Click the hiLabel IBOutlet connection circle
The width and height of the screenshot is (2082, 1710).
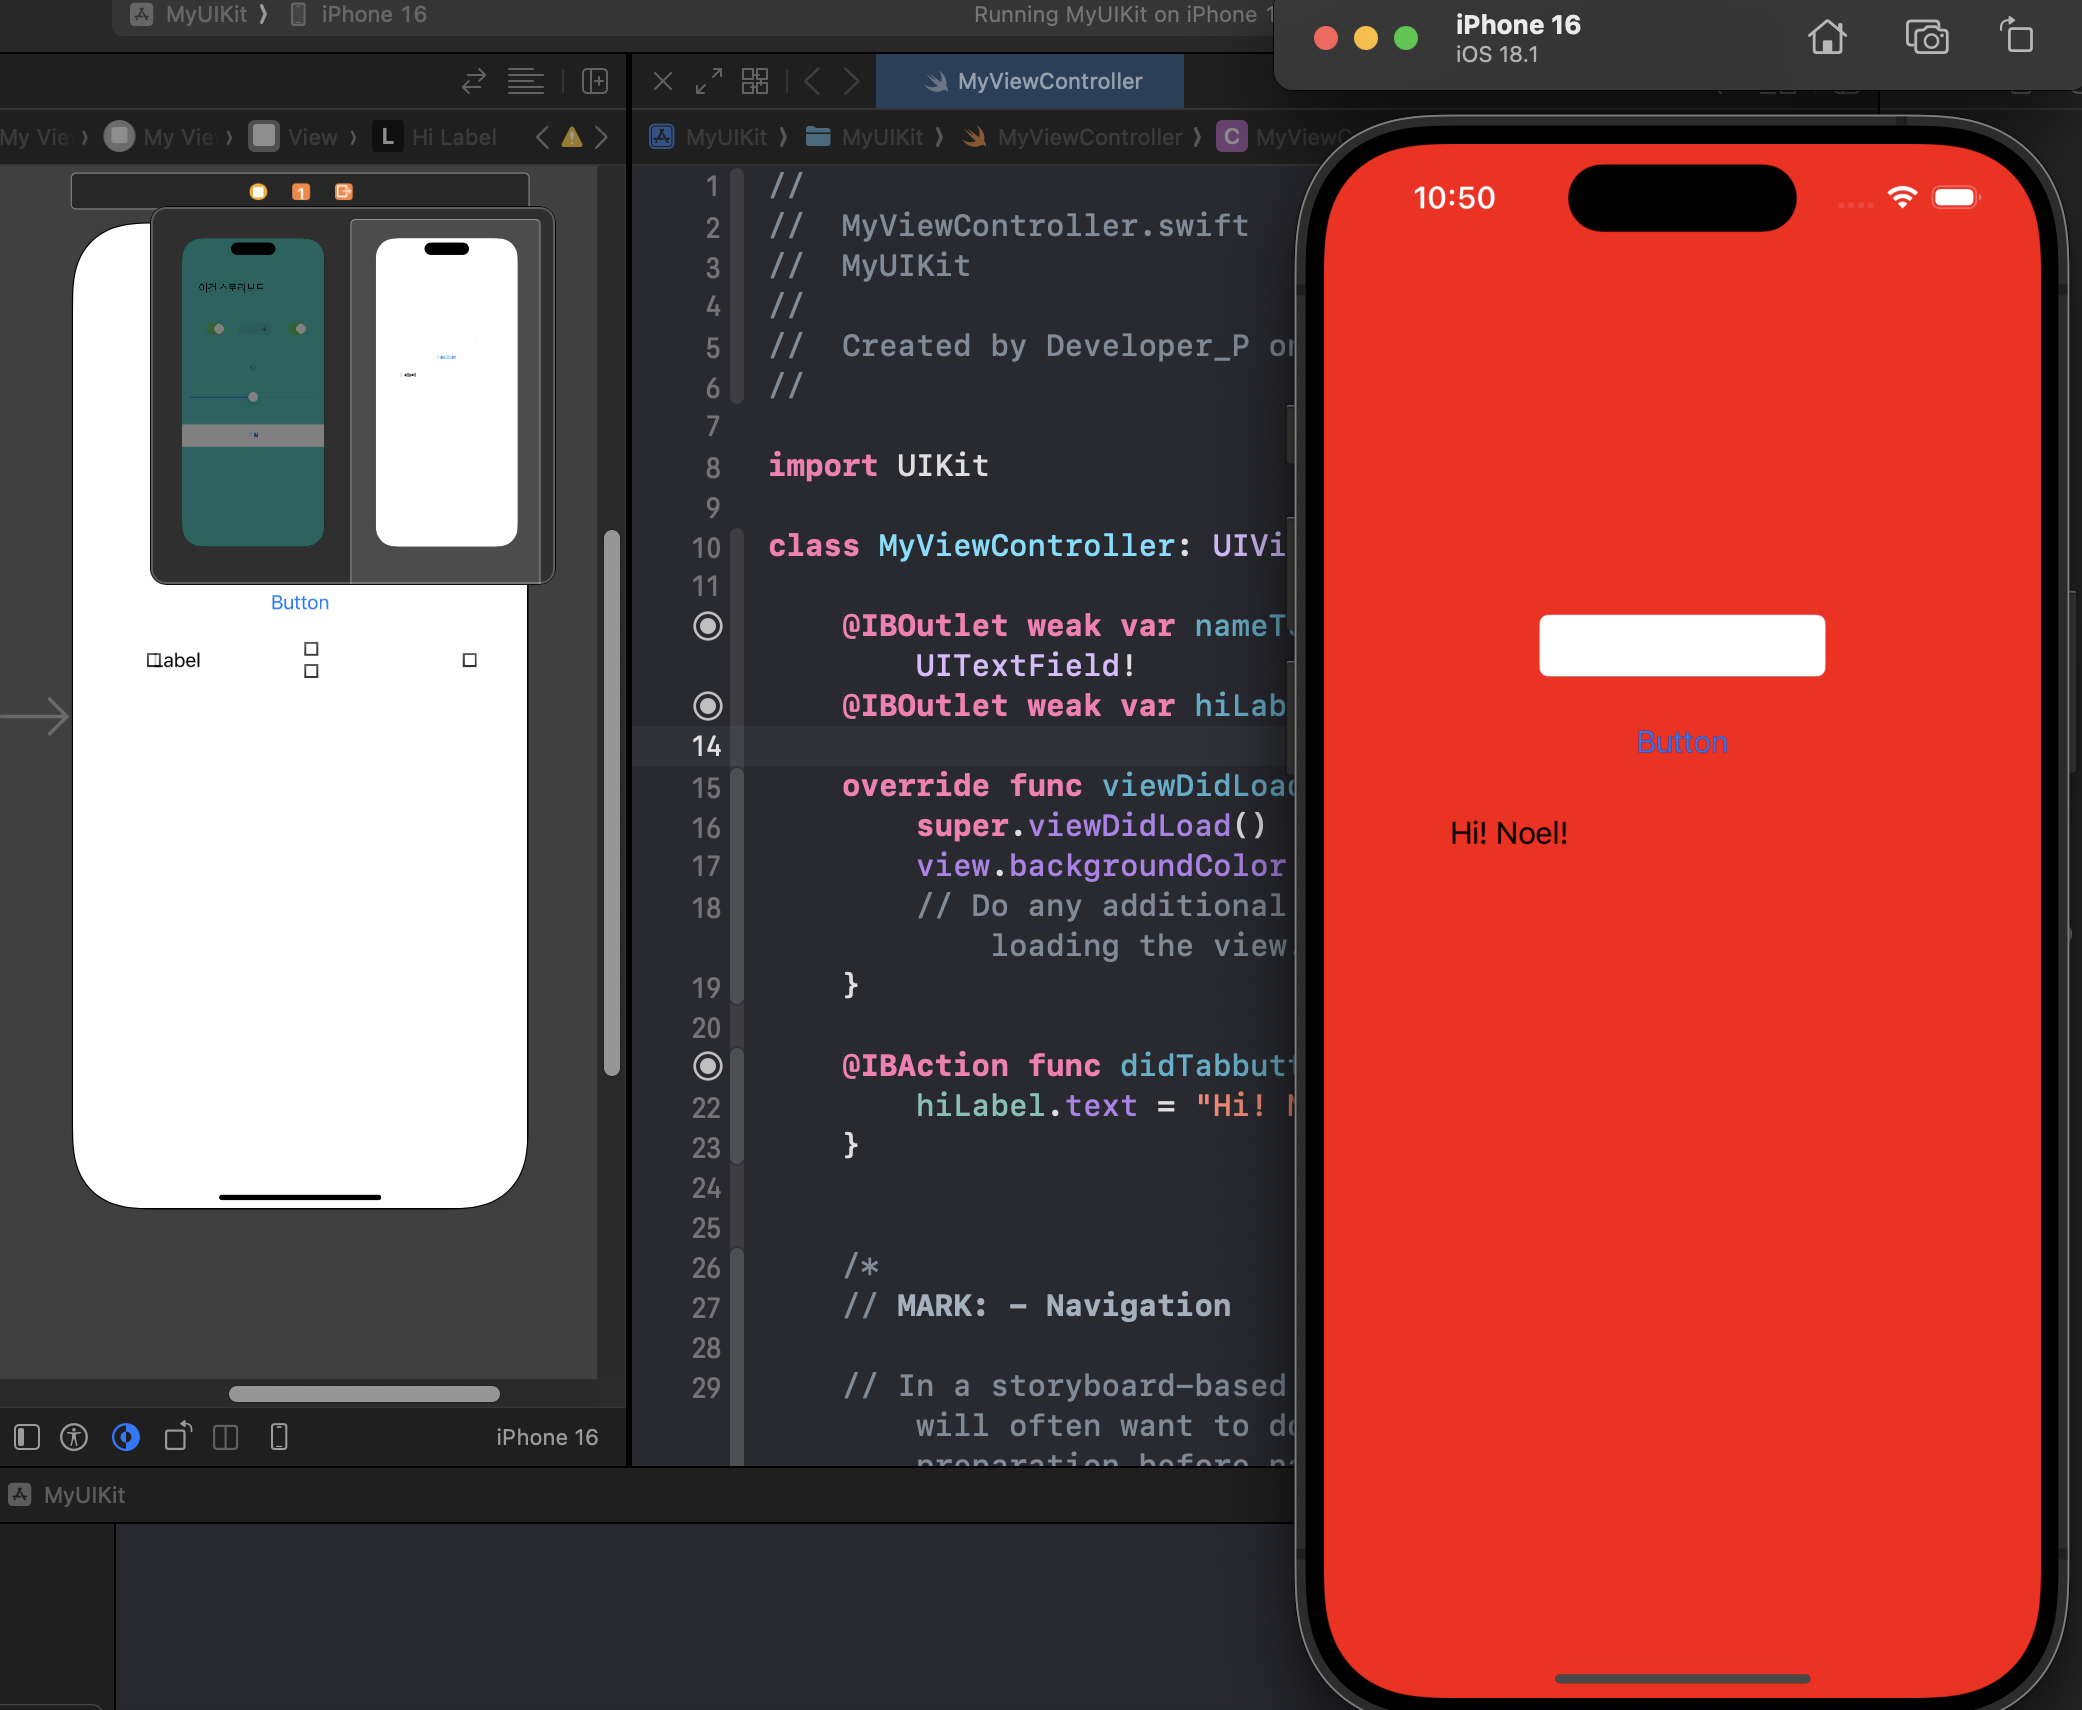707,706
